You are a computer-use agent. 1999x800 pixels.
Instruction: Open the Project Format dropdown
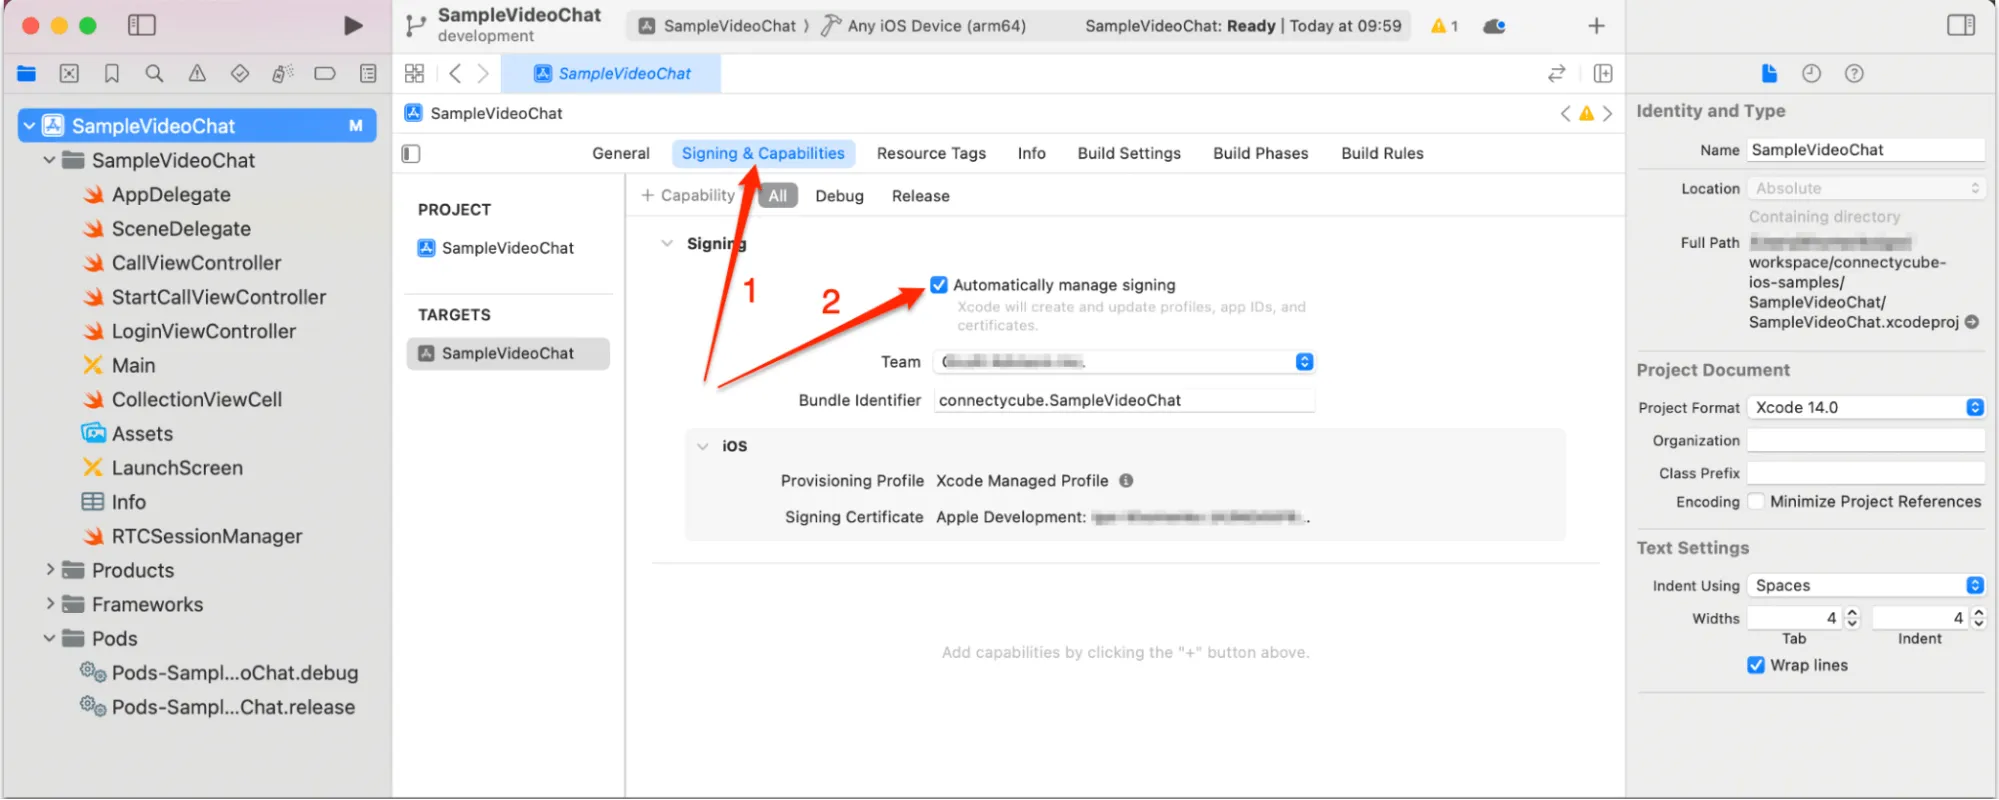1866,407
